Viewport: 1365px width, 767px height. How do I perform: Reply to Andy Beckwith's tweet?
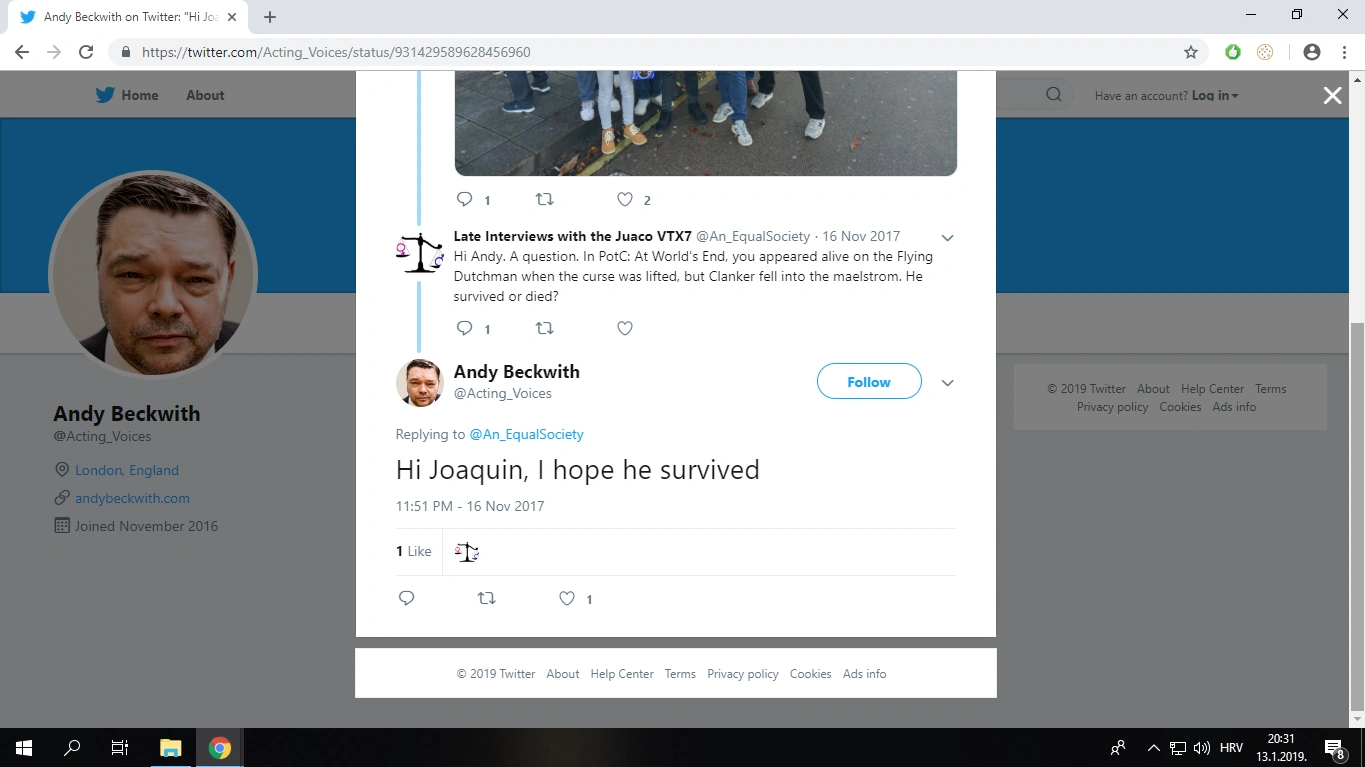pyautogui.click(x=406, y=598)
